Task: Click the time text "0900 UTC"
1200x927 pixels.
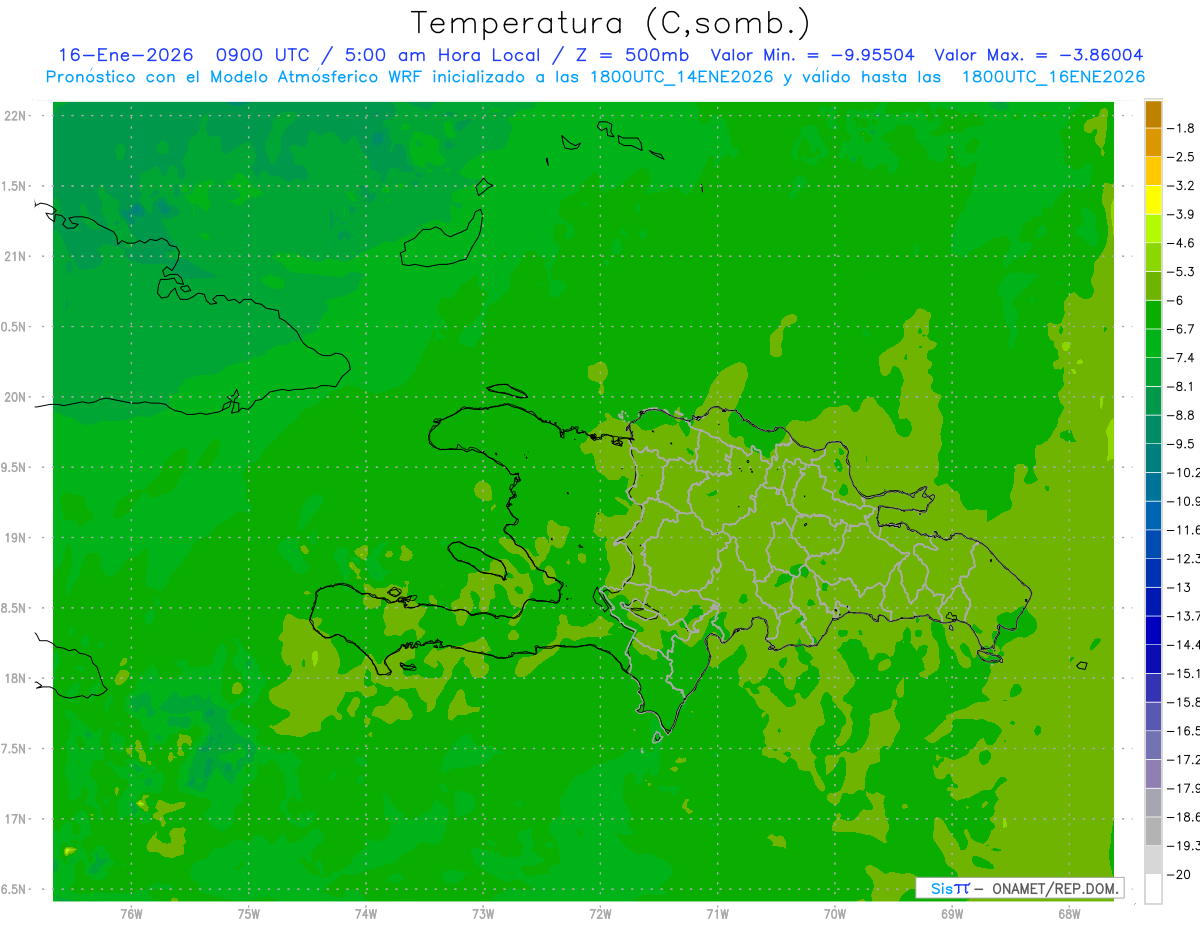Action: click(264, 55)
